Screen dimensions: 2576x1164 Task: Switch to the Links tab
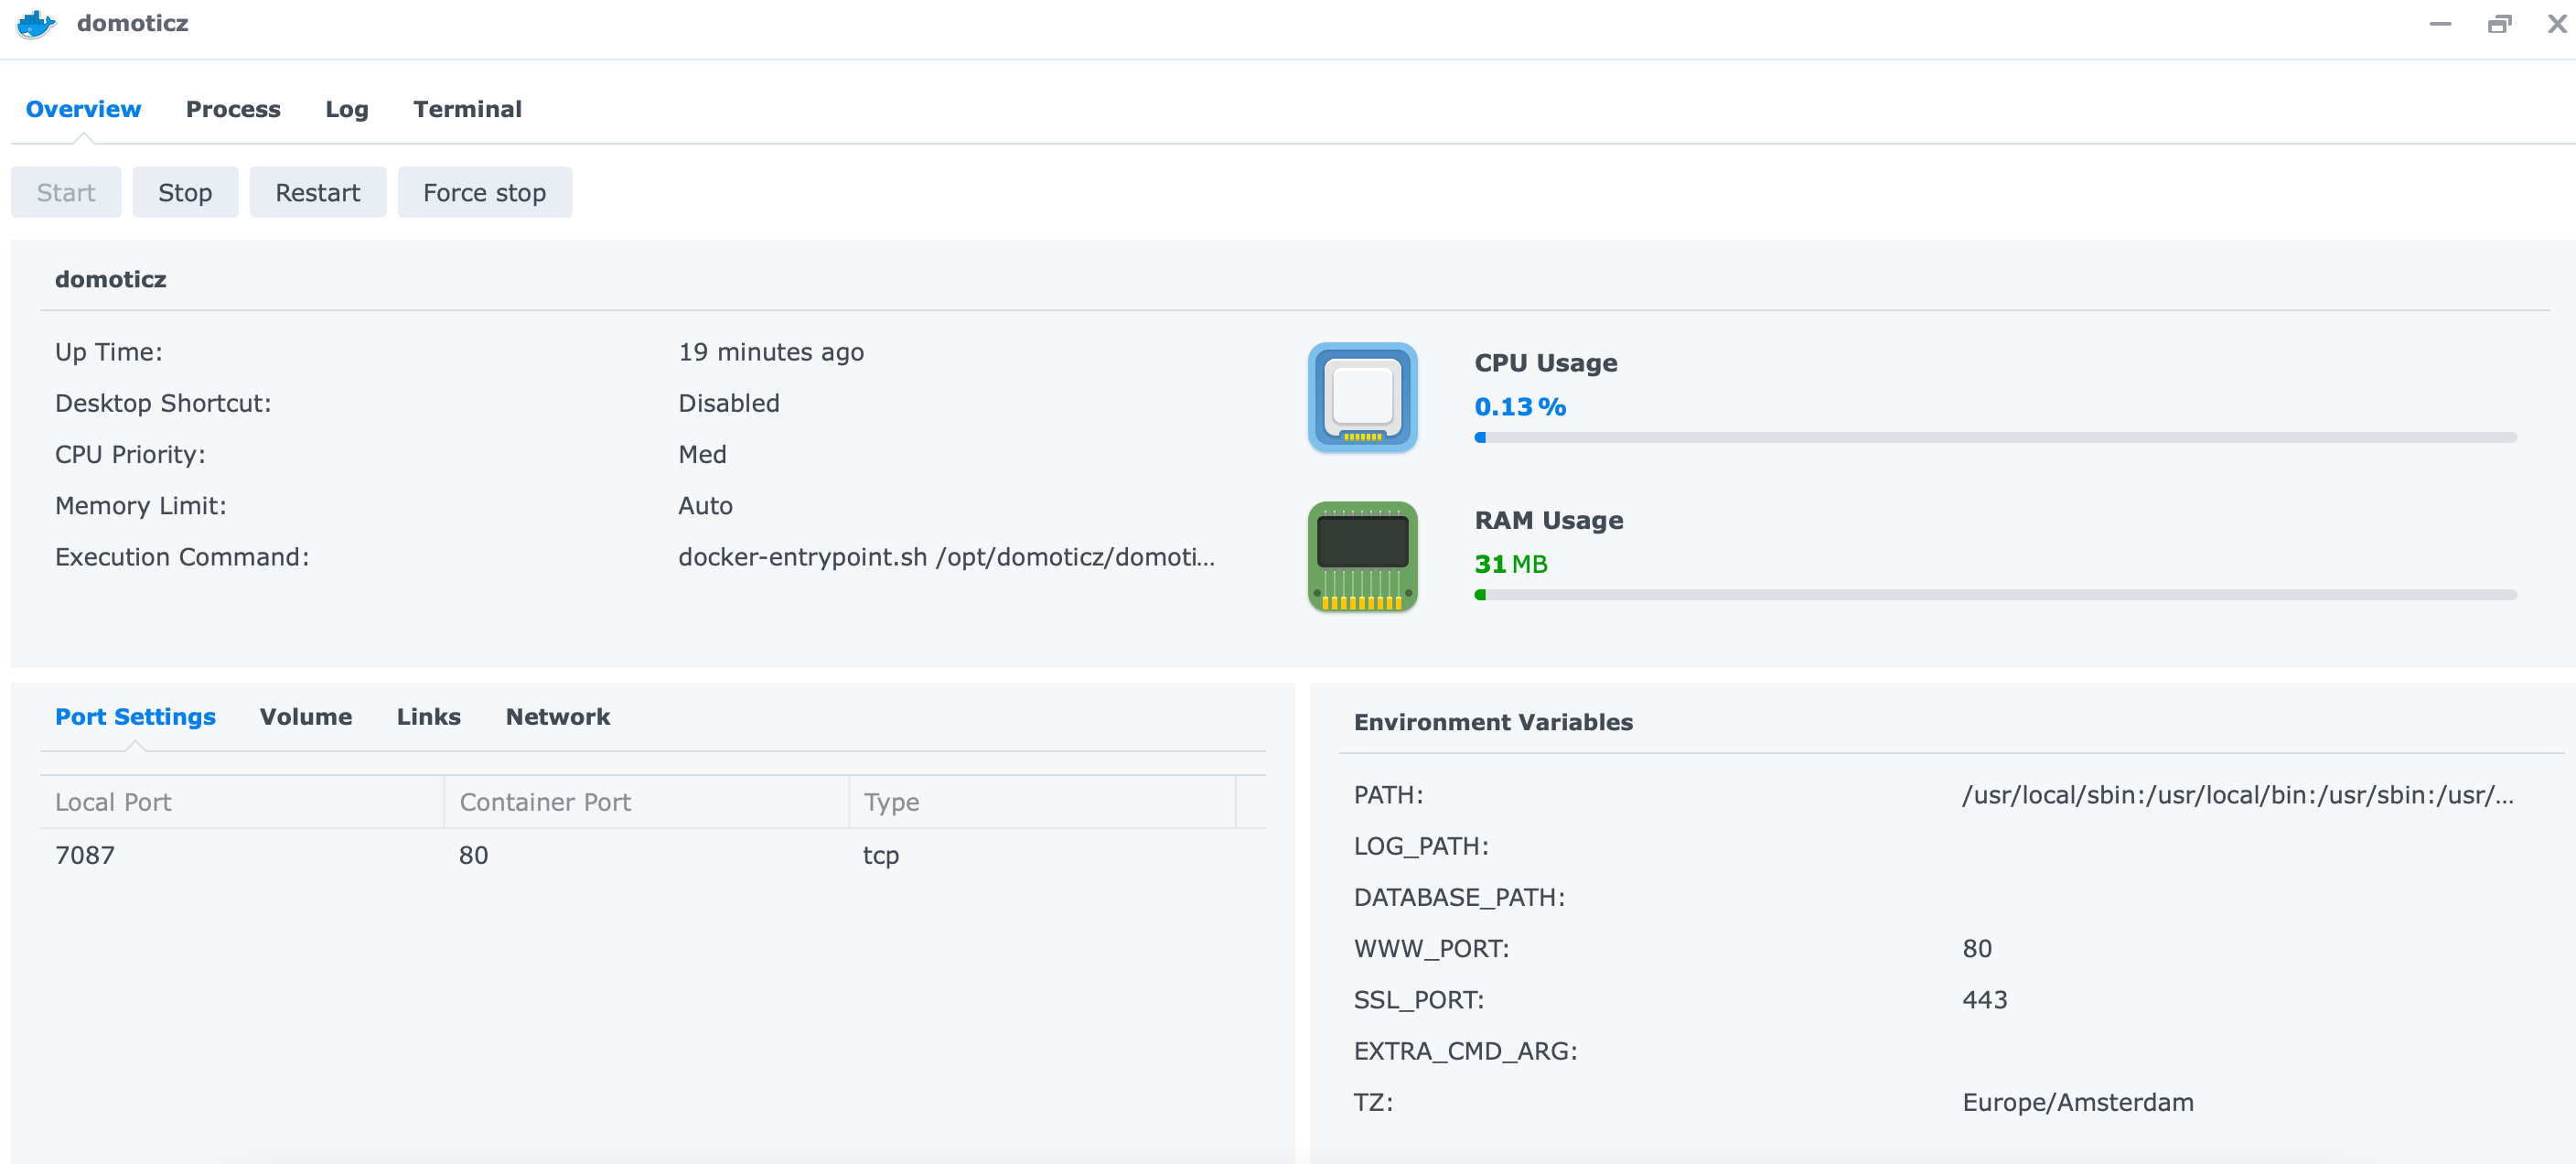428,716
